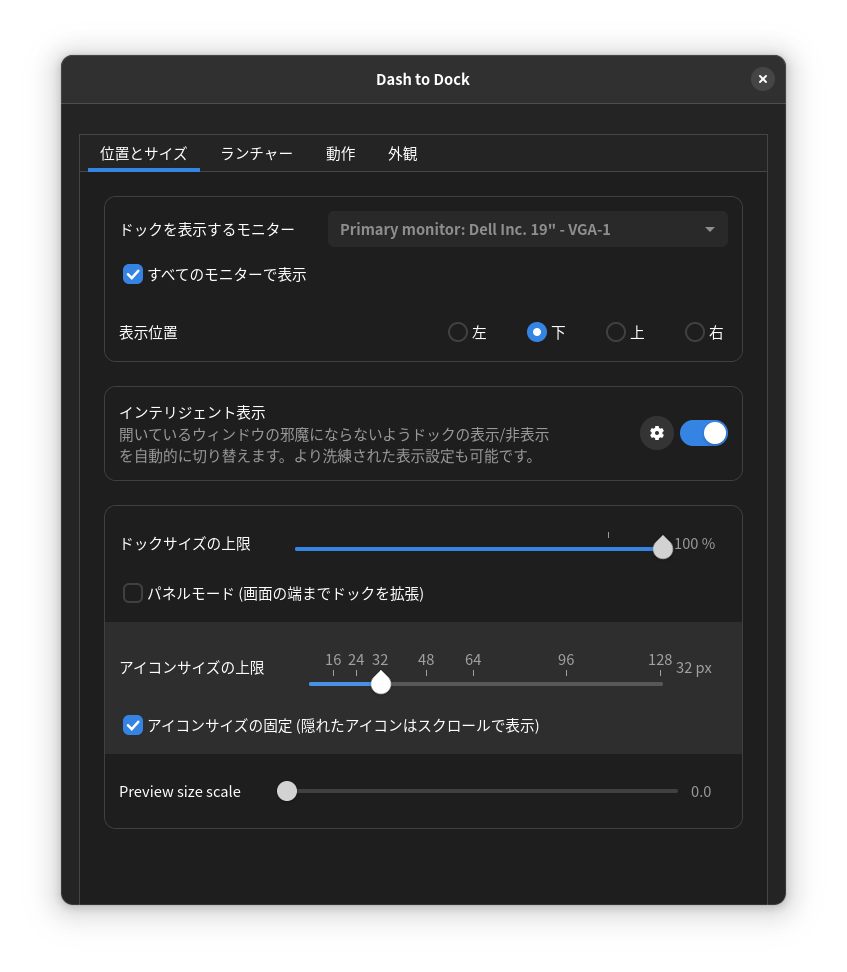Click the Dash to Dock window title

(423, 79)
